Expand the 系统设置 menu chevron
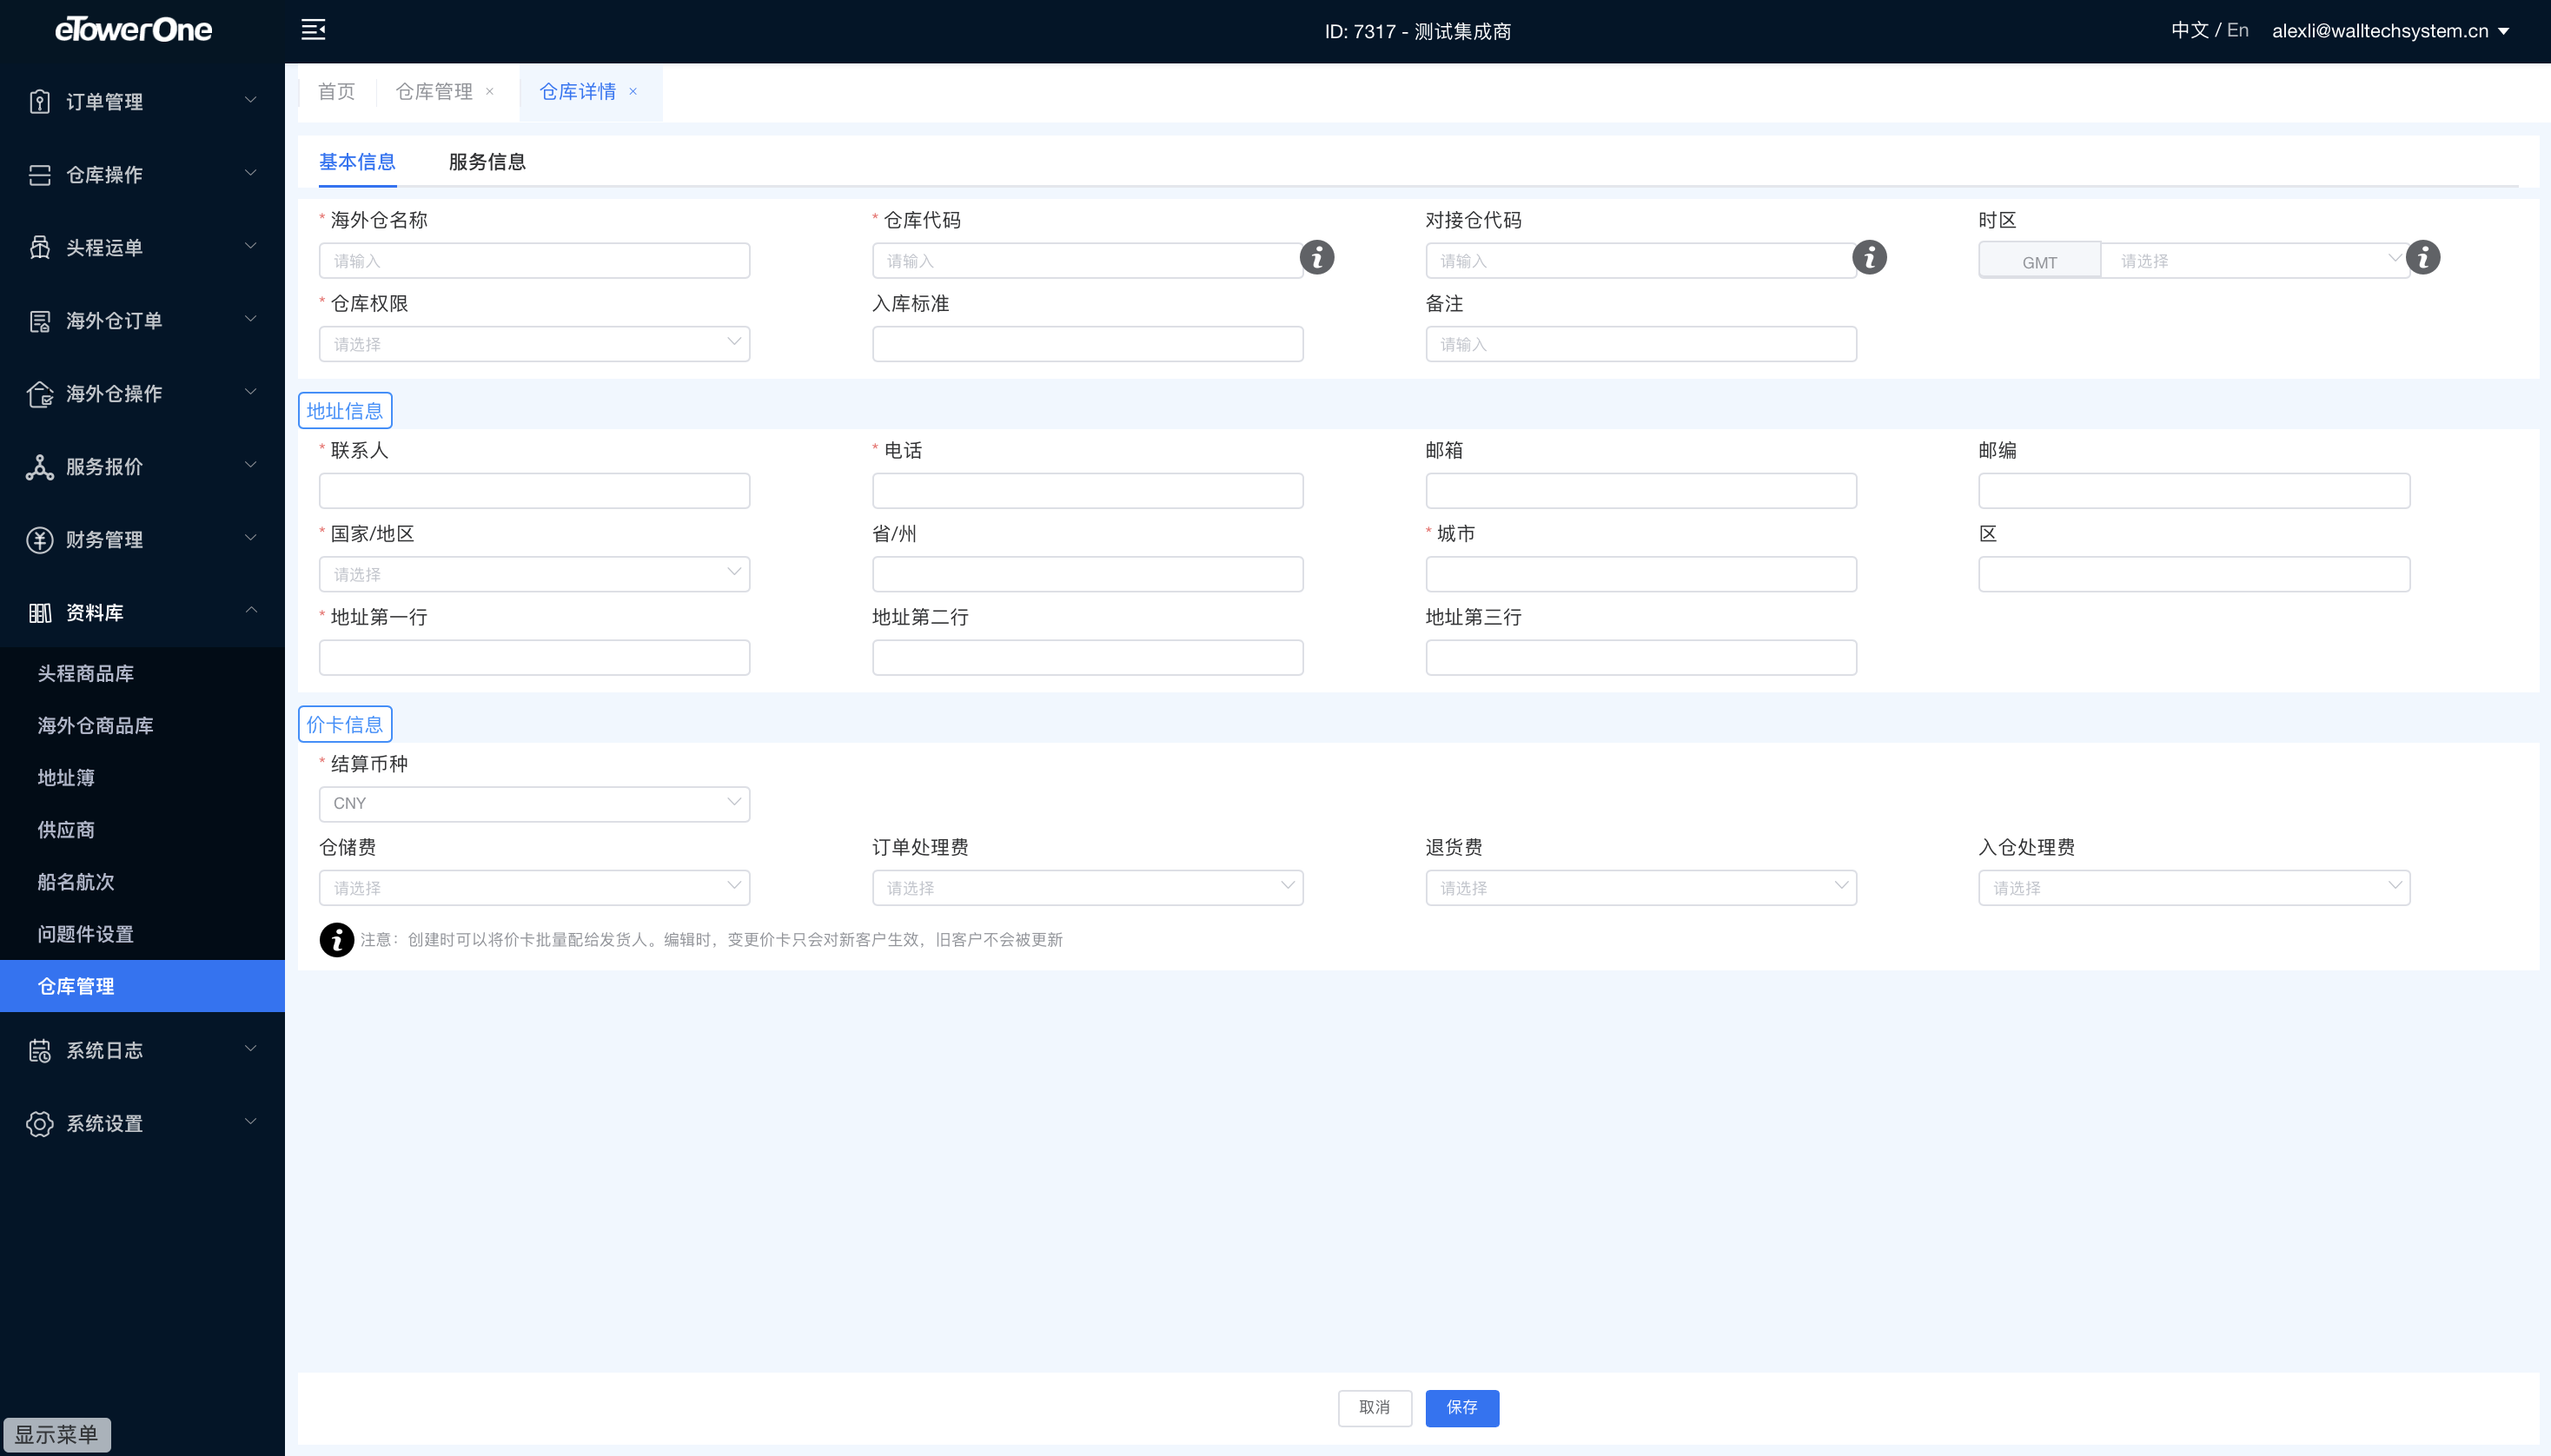 click(251, 1122)
